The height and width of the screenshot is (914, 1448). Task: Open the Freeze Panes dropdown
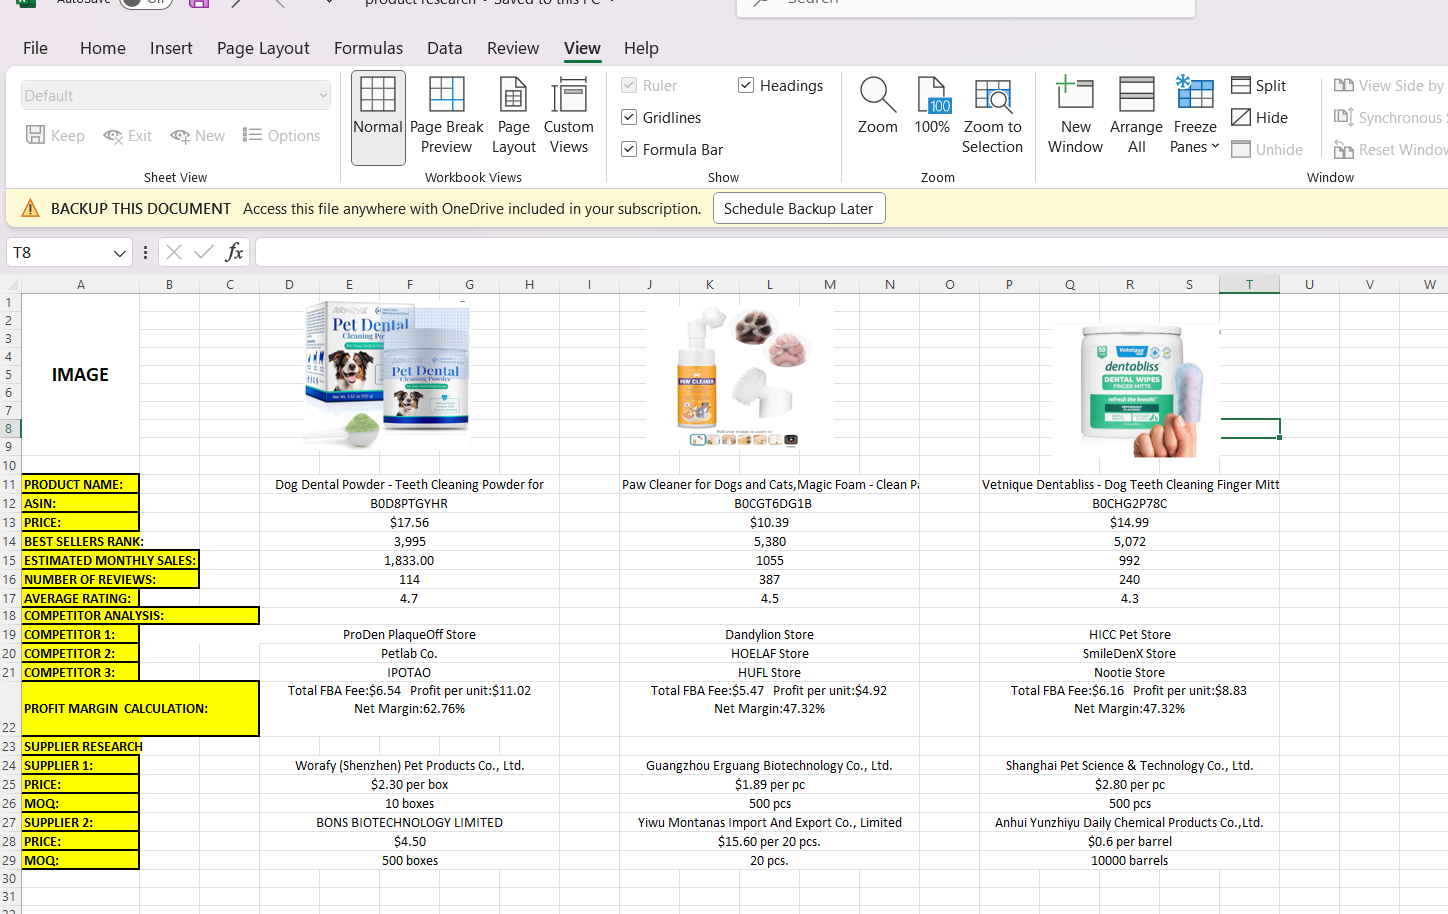click(x=1195, y=117)
